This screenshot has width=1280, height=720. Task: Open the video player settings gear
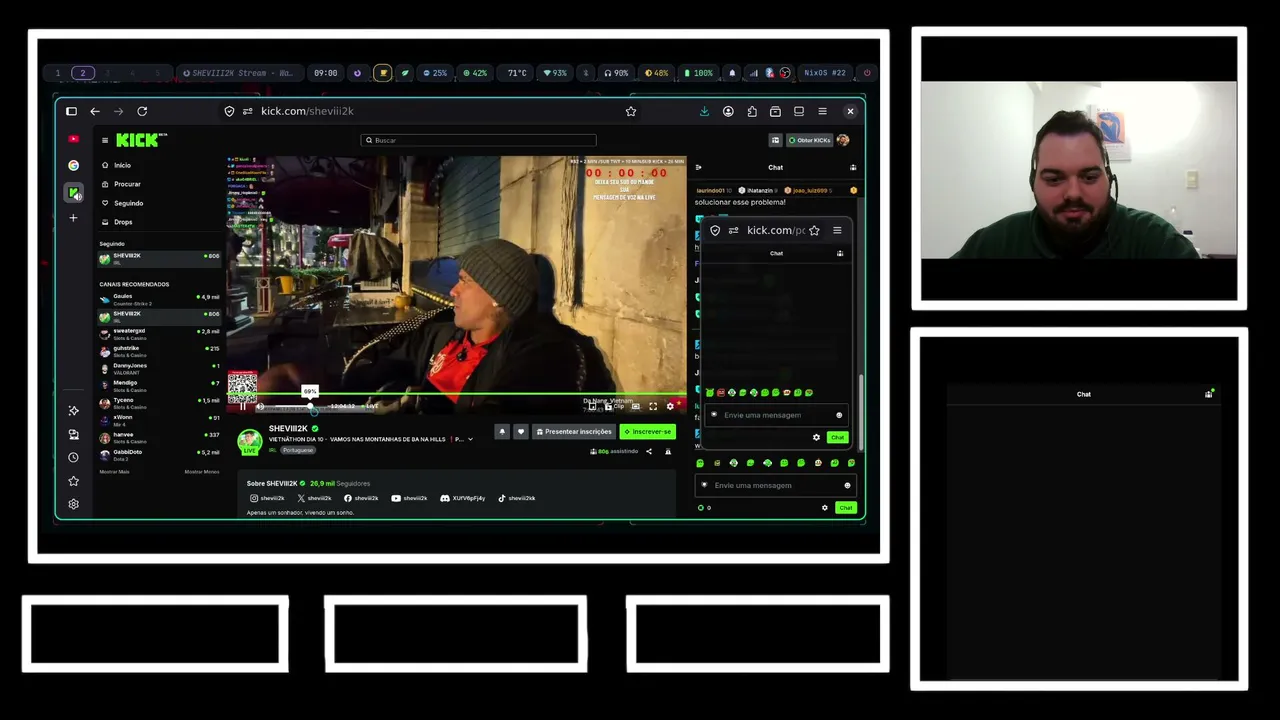(670, 406)
